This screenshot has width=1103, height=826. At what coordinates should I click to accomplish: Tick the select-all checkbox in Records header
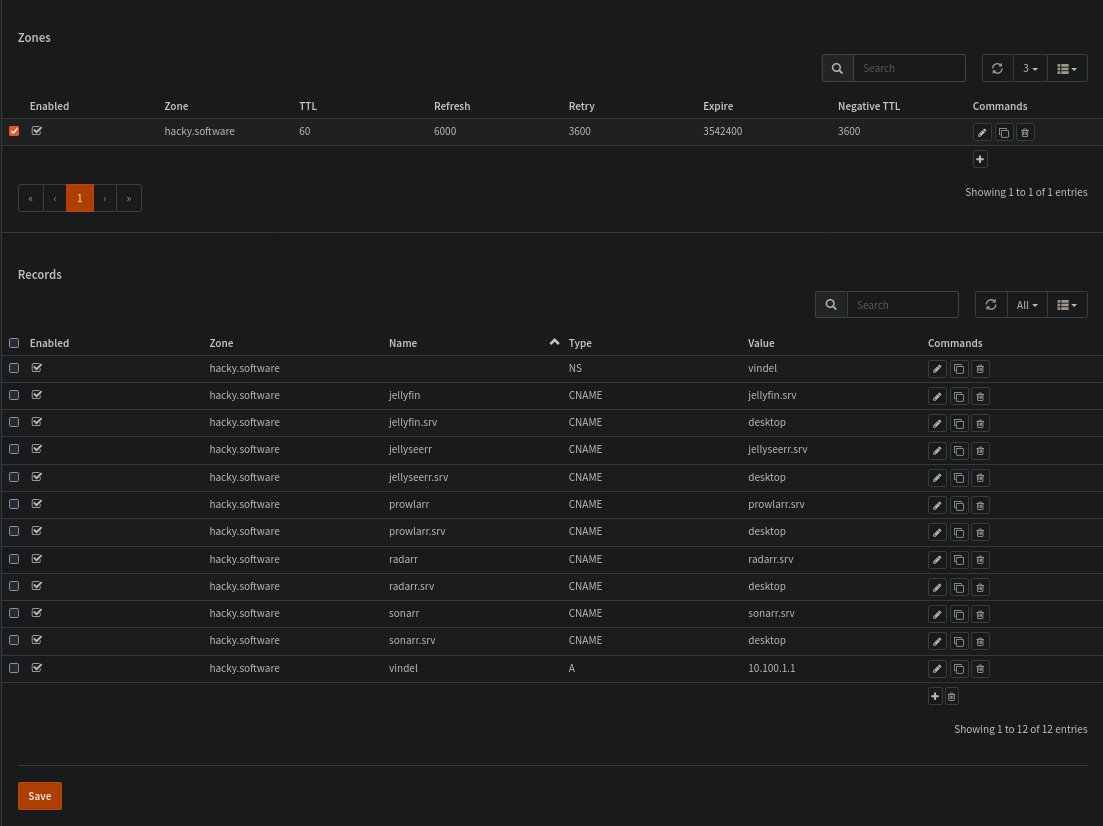(x=14, y=343)
